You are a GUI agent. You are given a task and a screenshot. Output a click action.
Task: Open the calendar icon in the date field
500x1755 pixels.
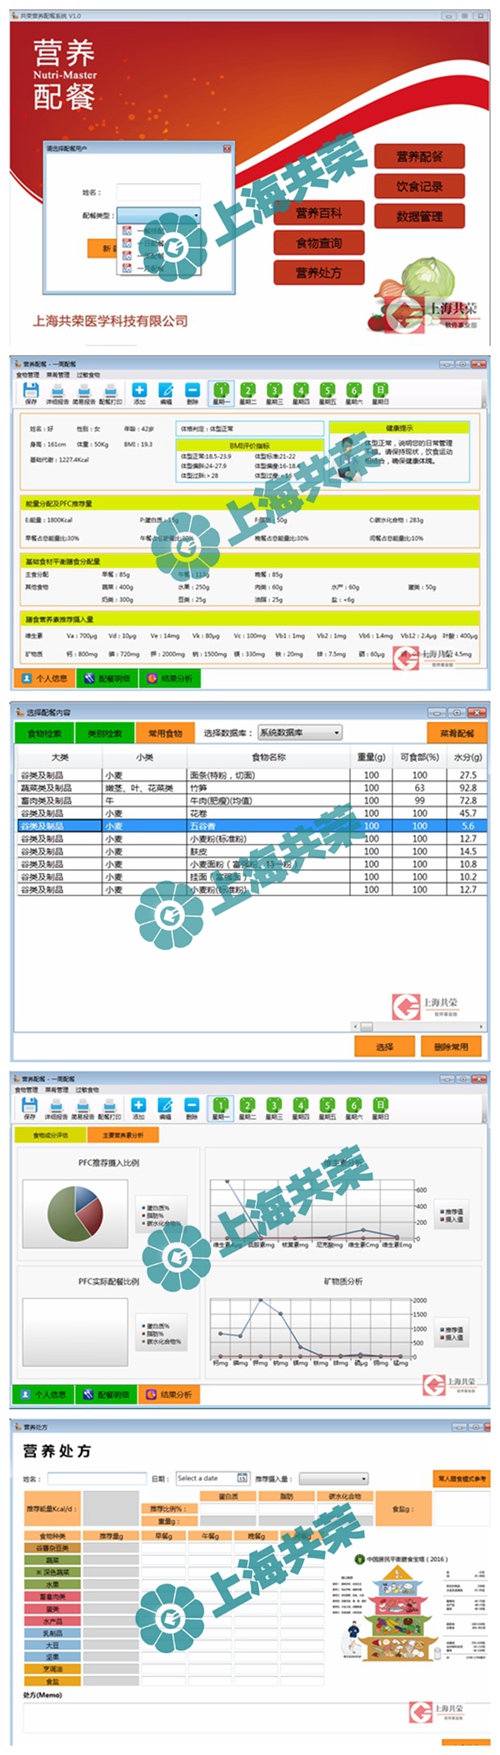(x=242, y=1478)
